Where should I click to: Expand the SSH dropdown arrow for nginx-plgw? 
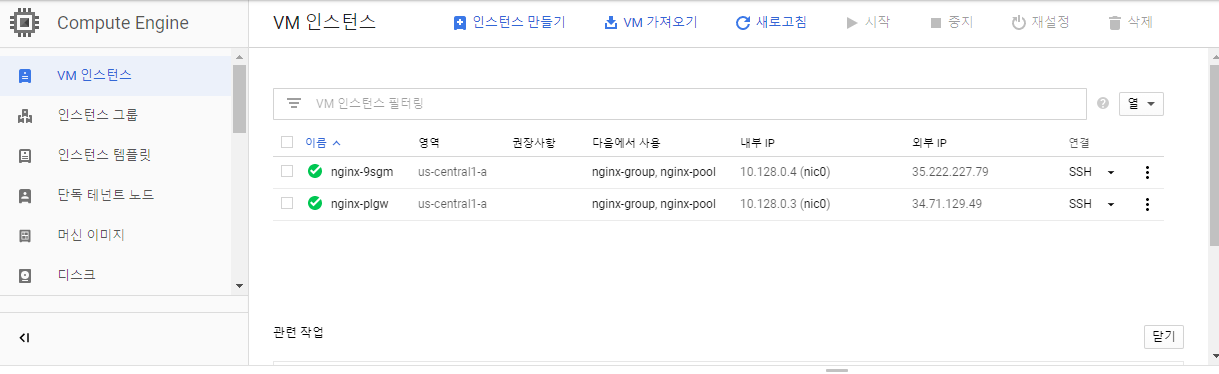(x=1110, y=204)
